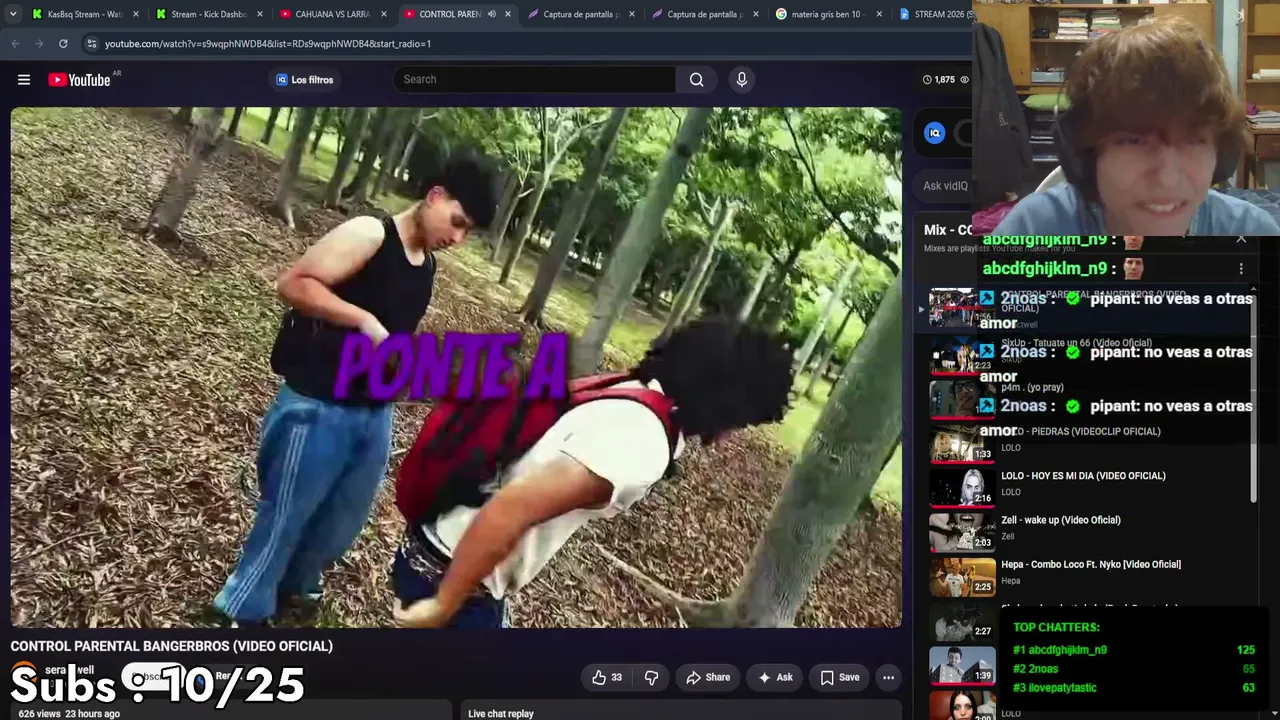Click the 1,875 vidIQ counter

(945, 80)
